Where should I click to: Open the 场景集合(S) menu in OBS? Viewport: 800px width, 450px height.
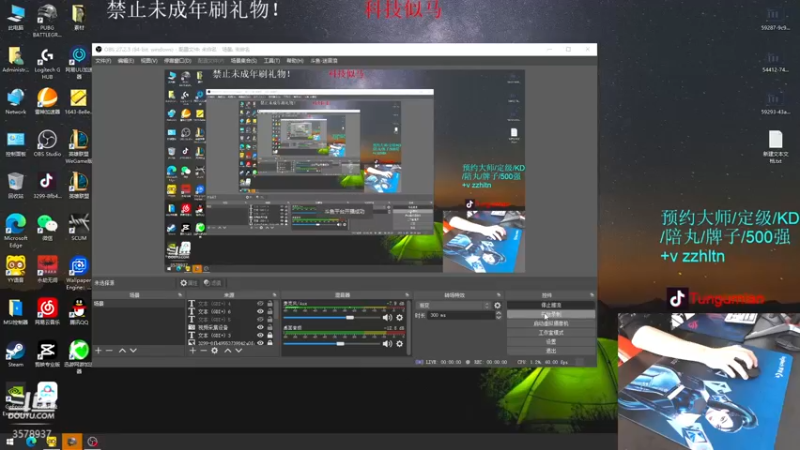(244, 61)
